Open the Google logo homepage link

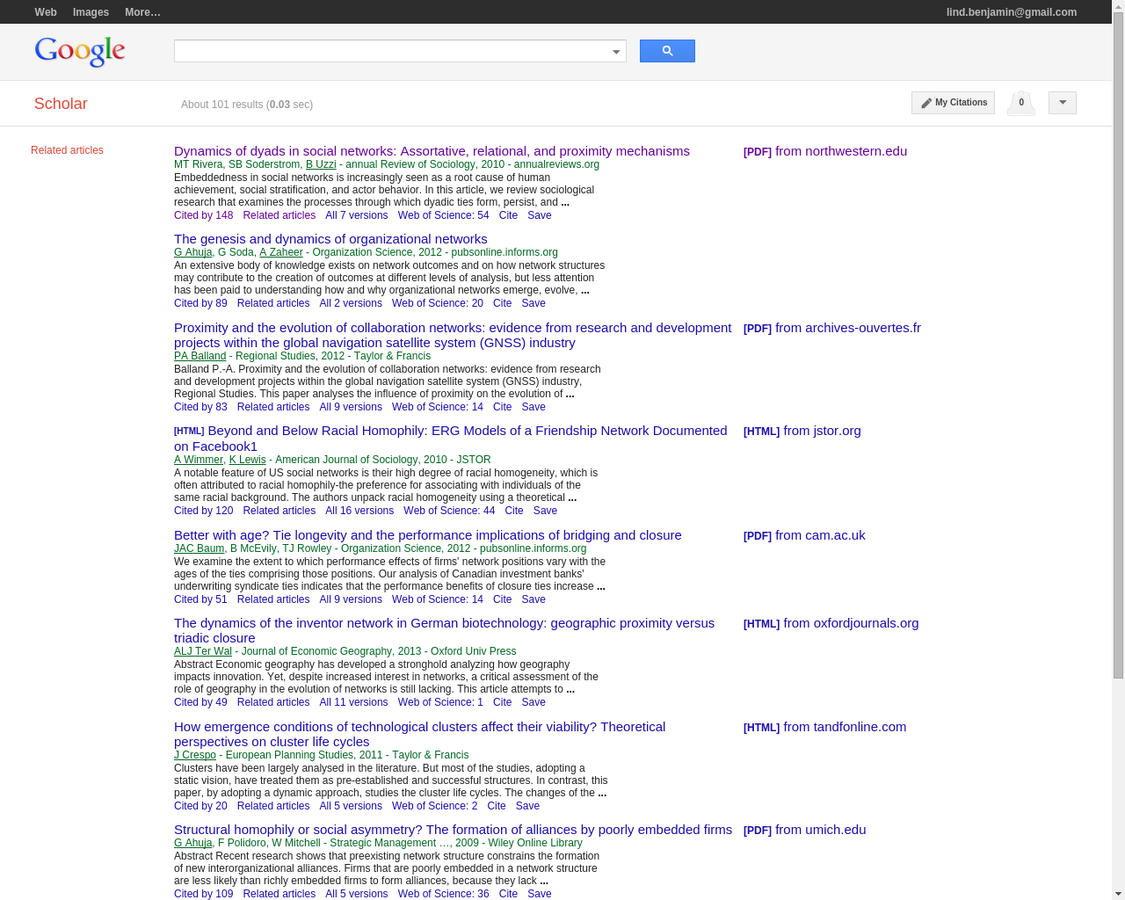click(x=80, y=51)
